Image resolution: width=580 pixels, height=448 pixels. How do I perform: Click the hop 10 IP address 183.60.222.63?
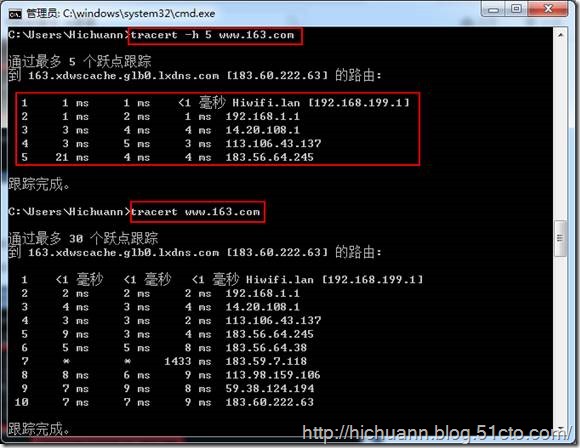[x=270, y=402]
